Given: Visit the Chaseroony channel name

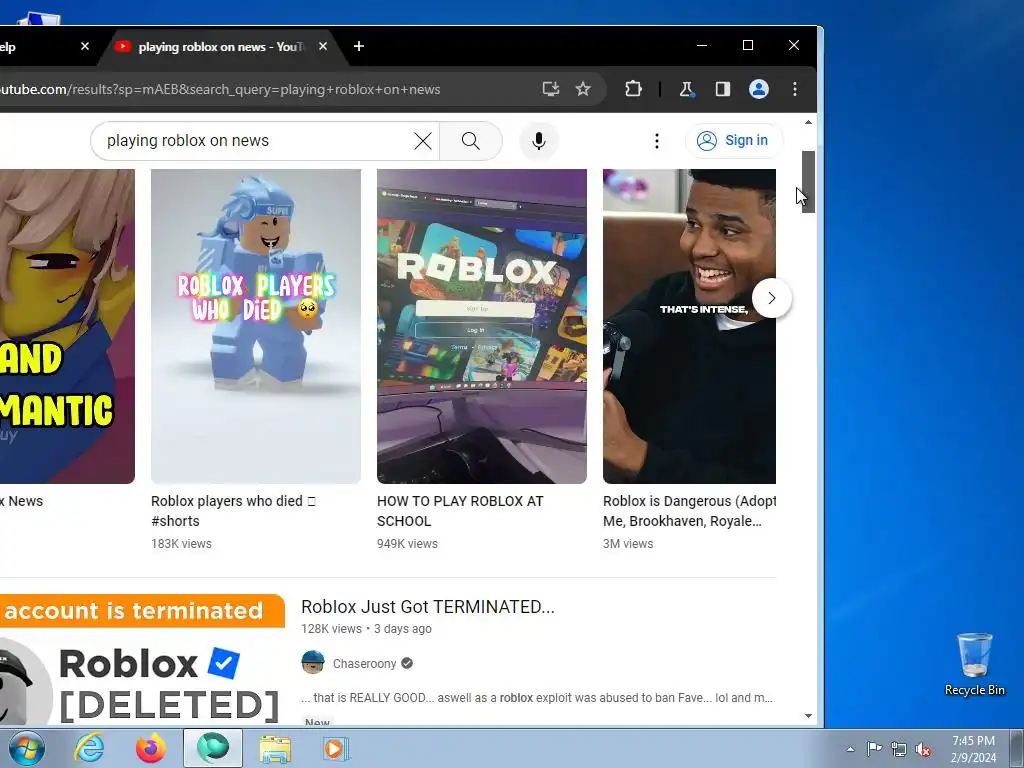Looking at the screenshot, I should coord(364,664).
